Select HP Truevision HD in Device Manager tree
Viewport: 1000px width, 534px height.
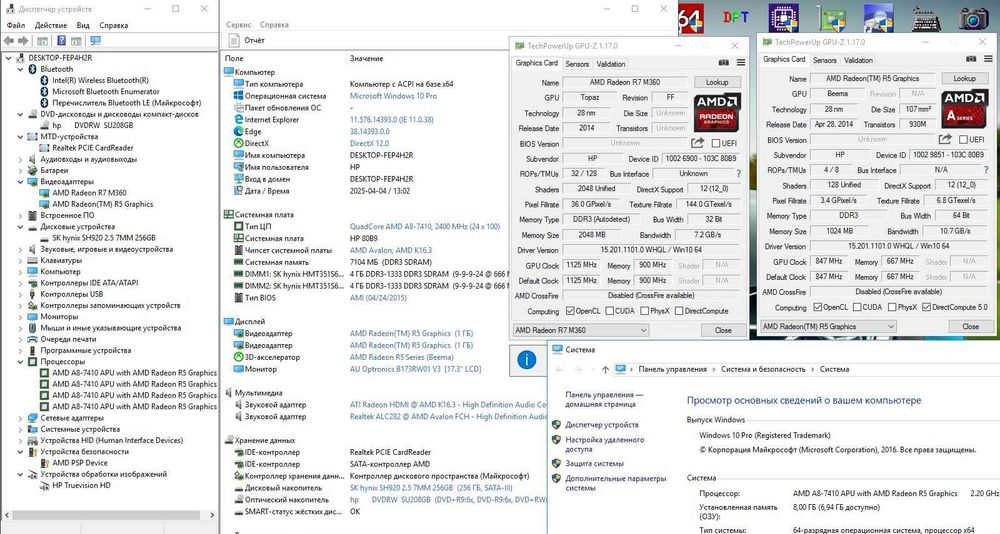coord(81,486)
